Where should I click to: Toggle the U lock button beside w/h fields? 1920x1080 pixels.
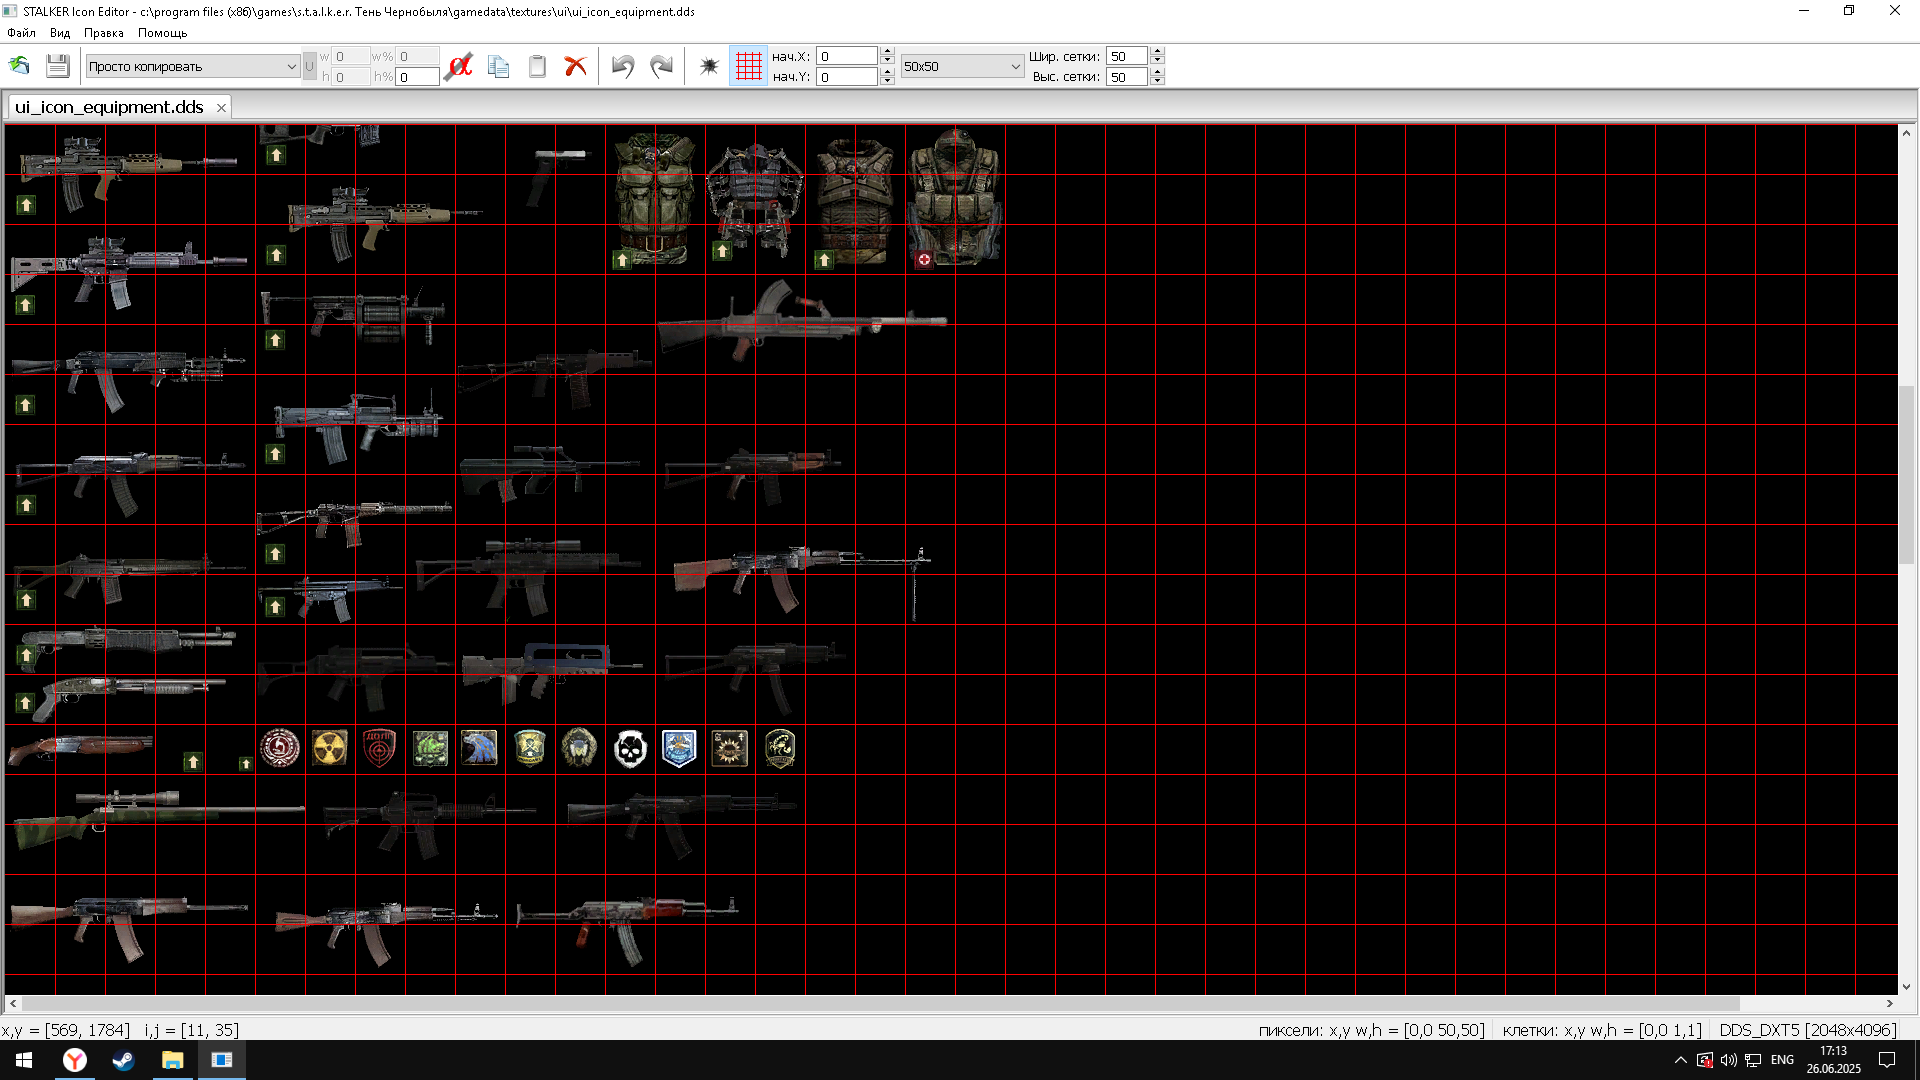[309, 66]
